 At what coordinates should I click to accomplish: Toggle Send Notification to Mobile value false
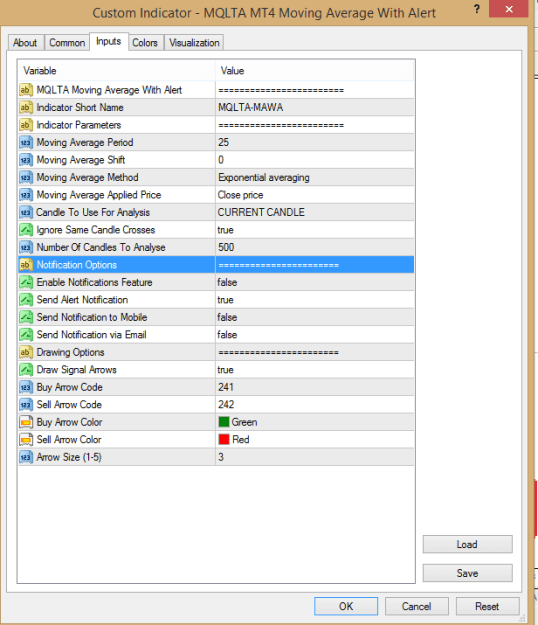tap(227, 317)
